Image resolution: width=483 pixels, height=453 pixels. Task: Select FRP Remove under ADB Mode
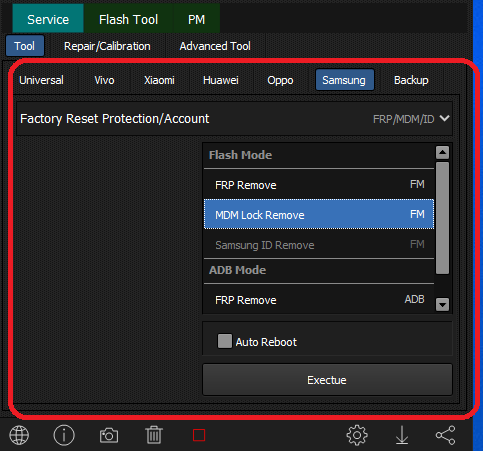point(319,299)
